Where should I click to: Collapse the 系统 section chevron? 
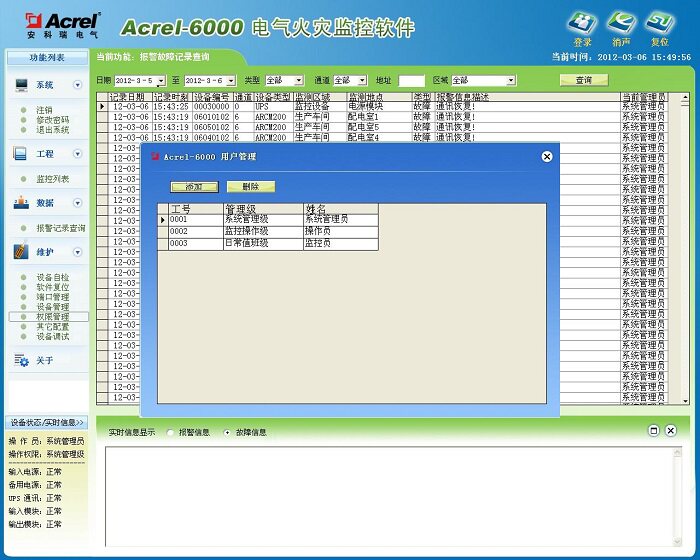point(78,85)
